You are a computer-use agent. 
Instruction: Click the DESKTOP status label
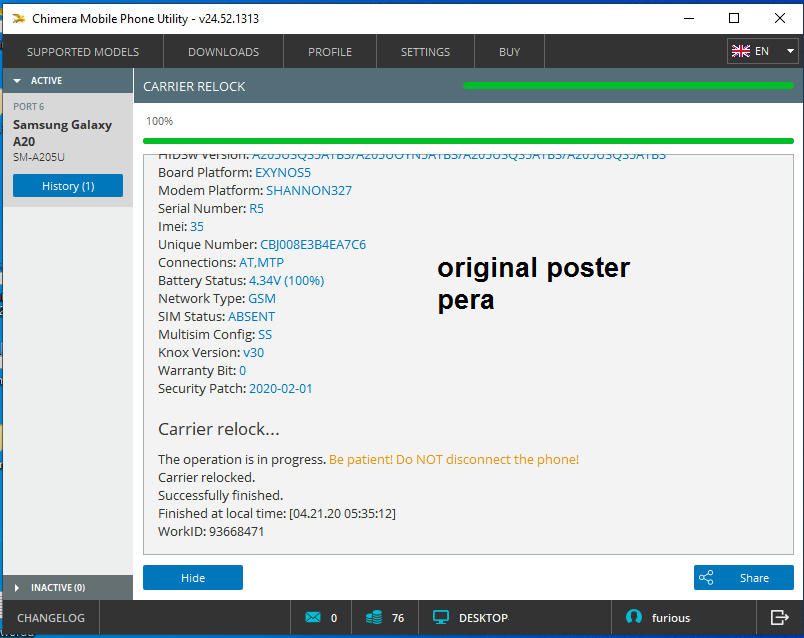(483, 618)
